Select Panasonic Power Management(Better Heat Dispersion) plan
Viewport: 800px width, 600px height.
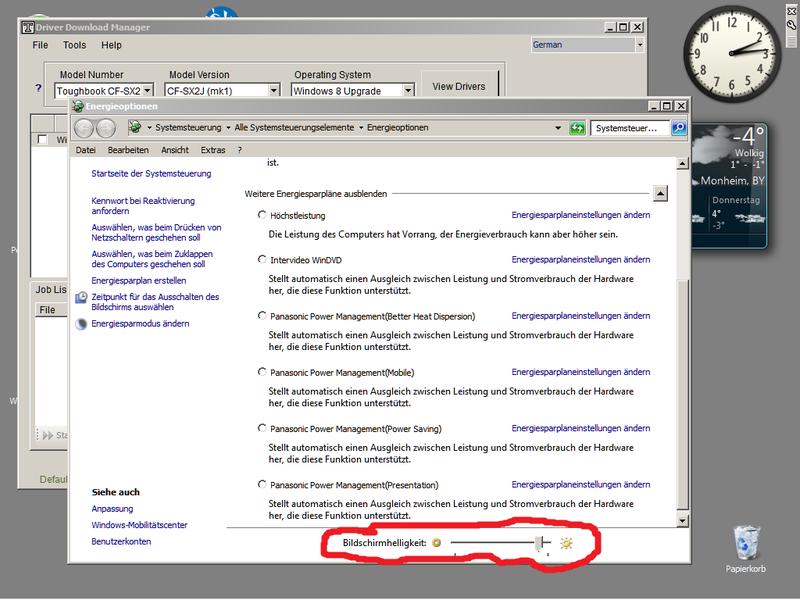262,315
